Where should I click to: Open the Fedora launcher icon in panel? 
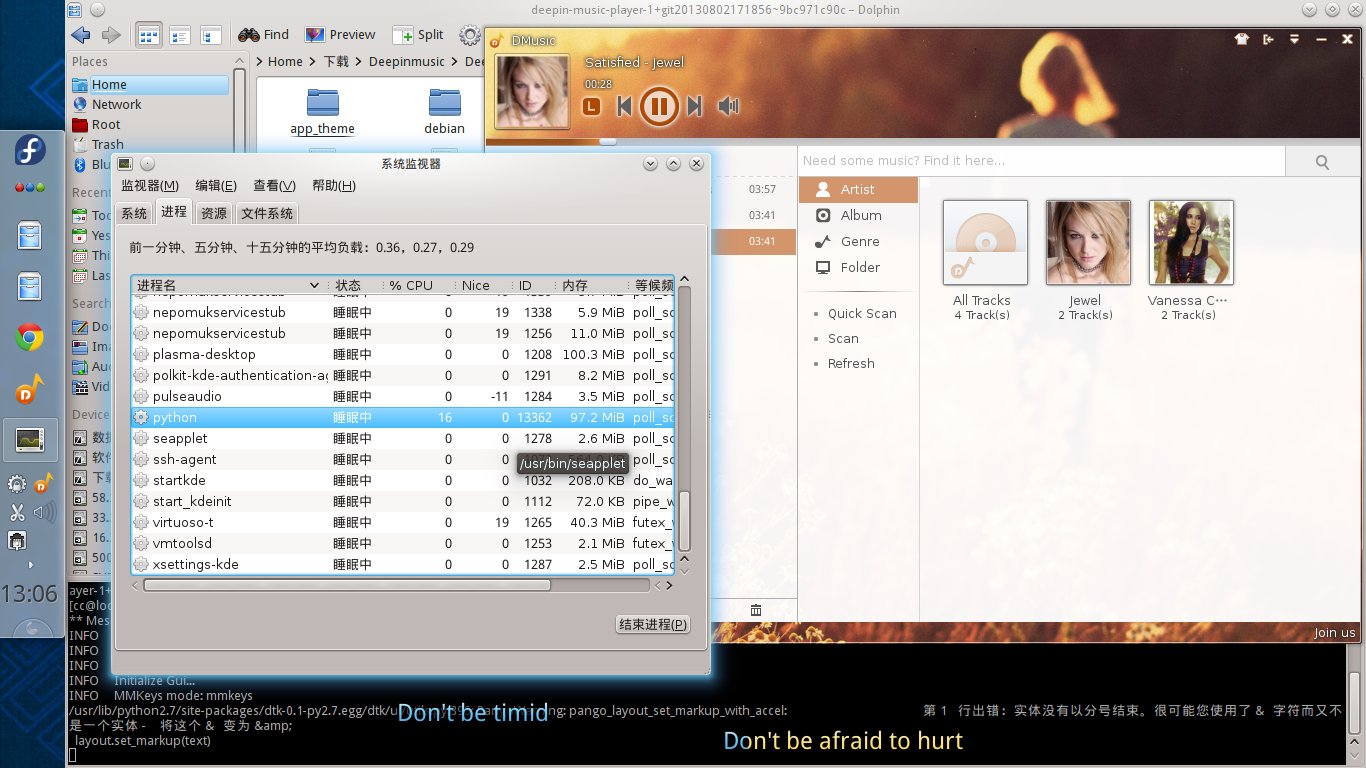click(x=30, y=152)
